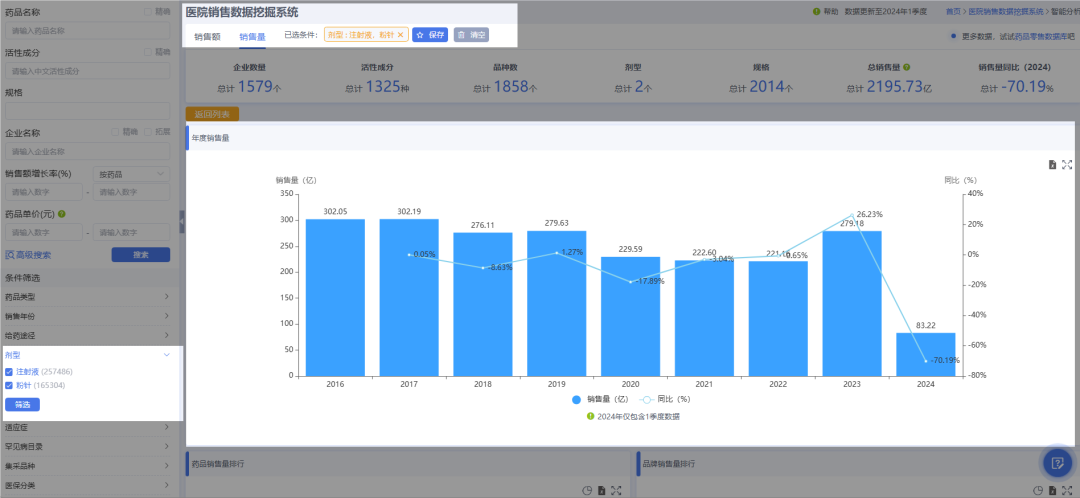1080x498 pixels.
Task: Expand the 给药途径 filter
Action: point(87,335)
